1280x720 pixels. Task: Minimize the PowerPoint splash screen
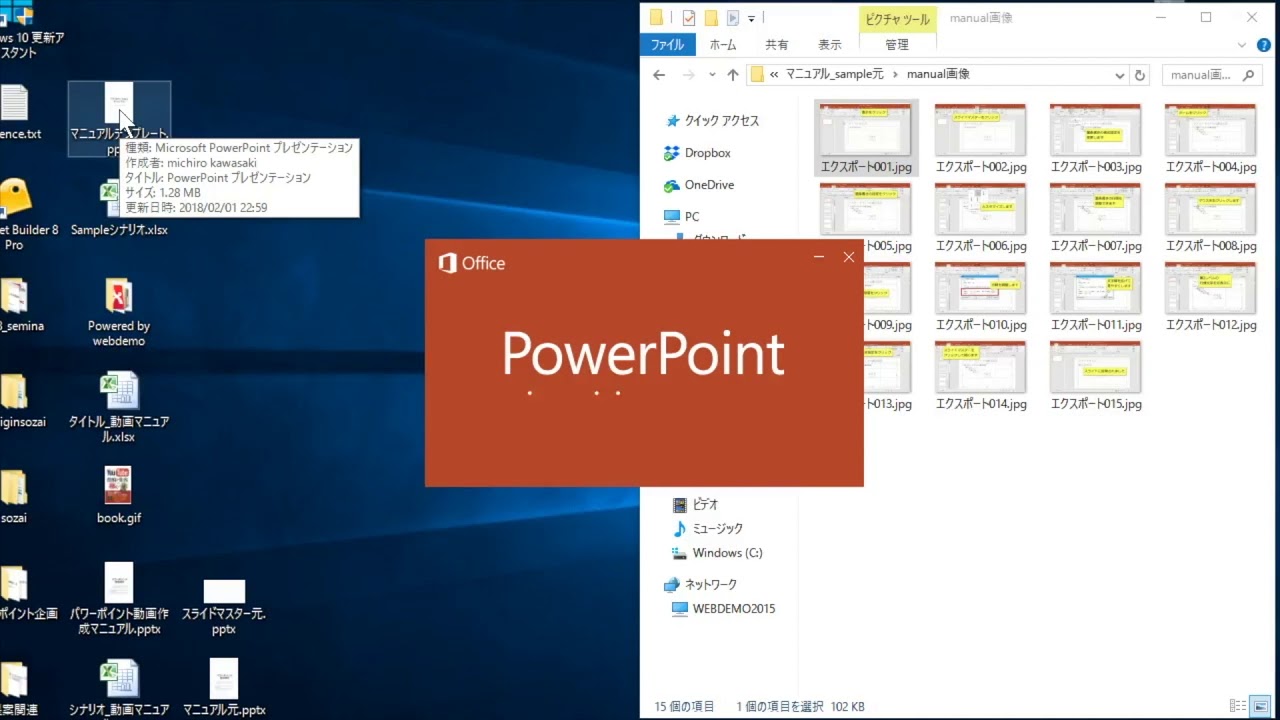click(x=819, y=257)
